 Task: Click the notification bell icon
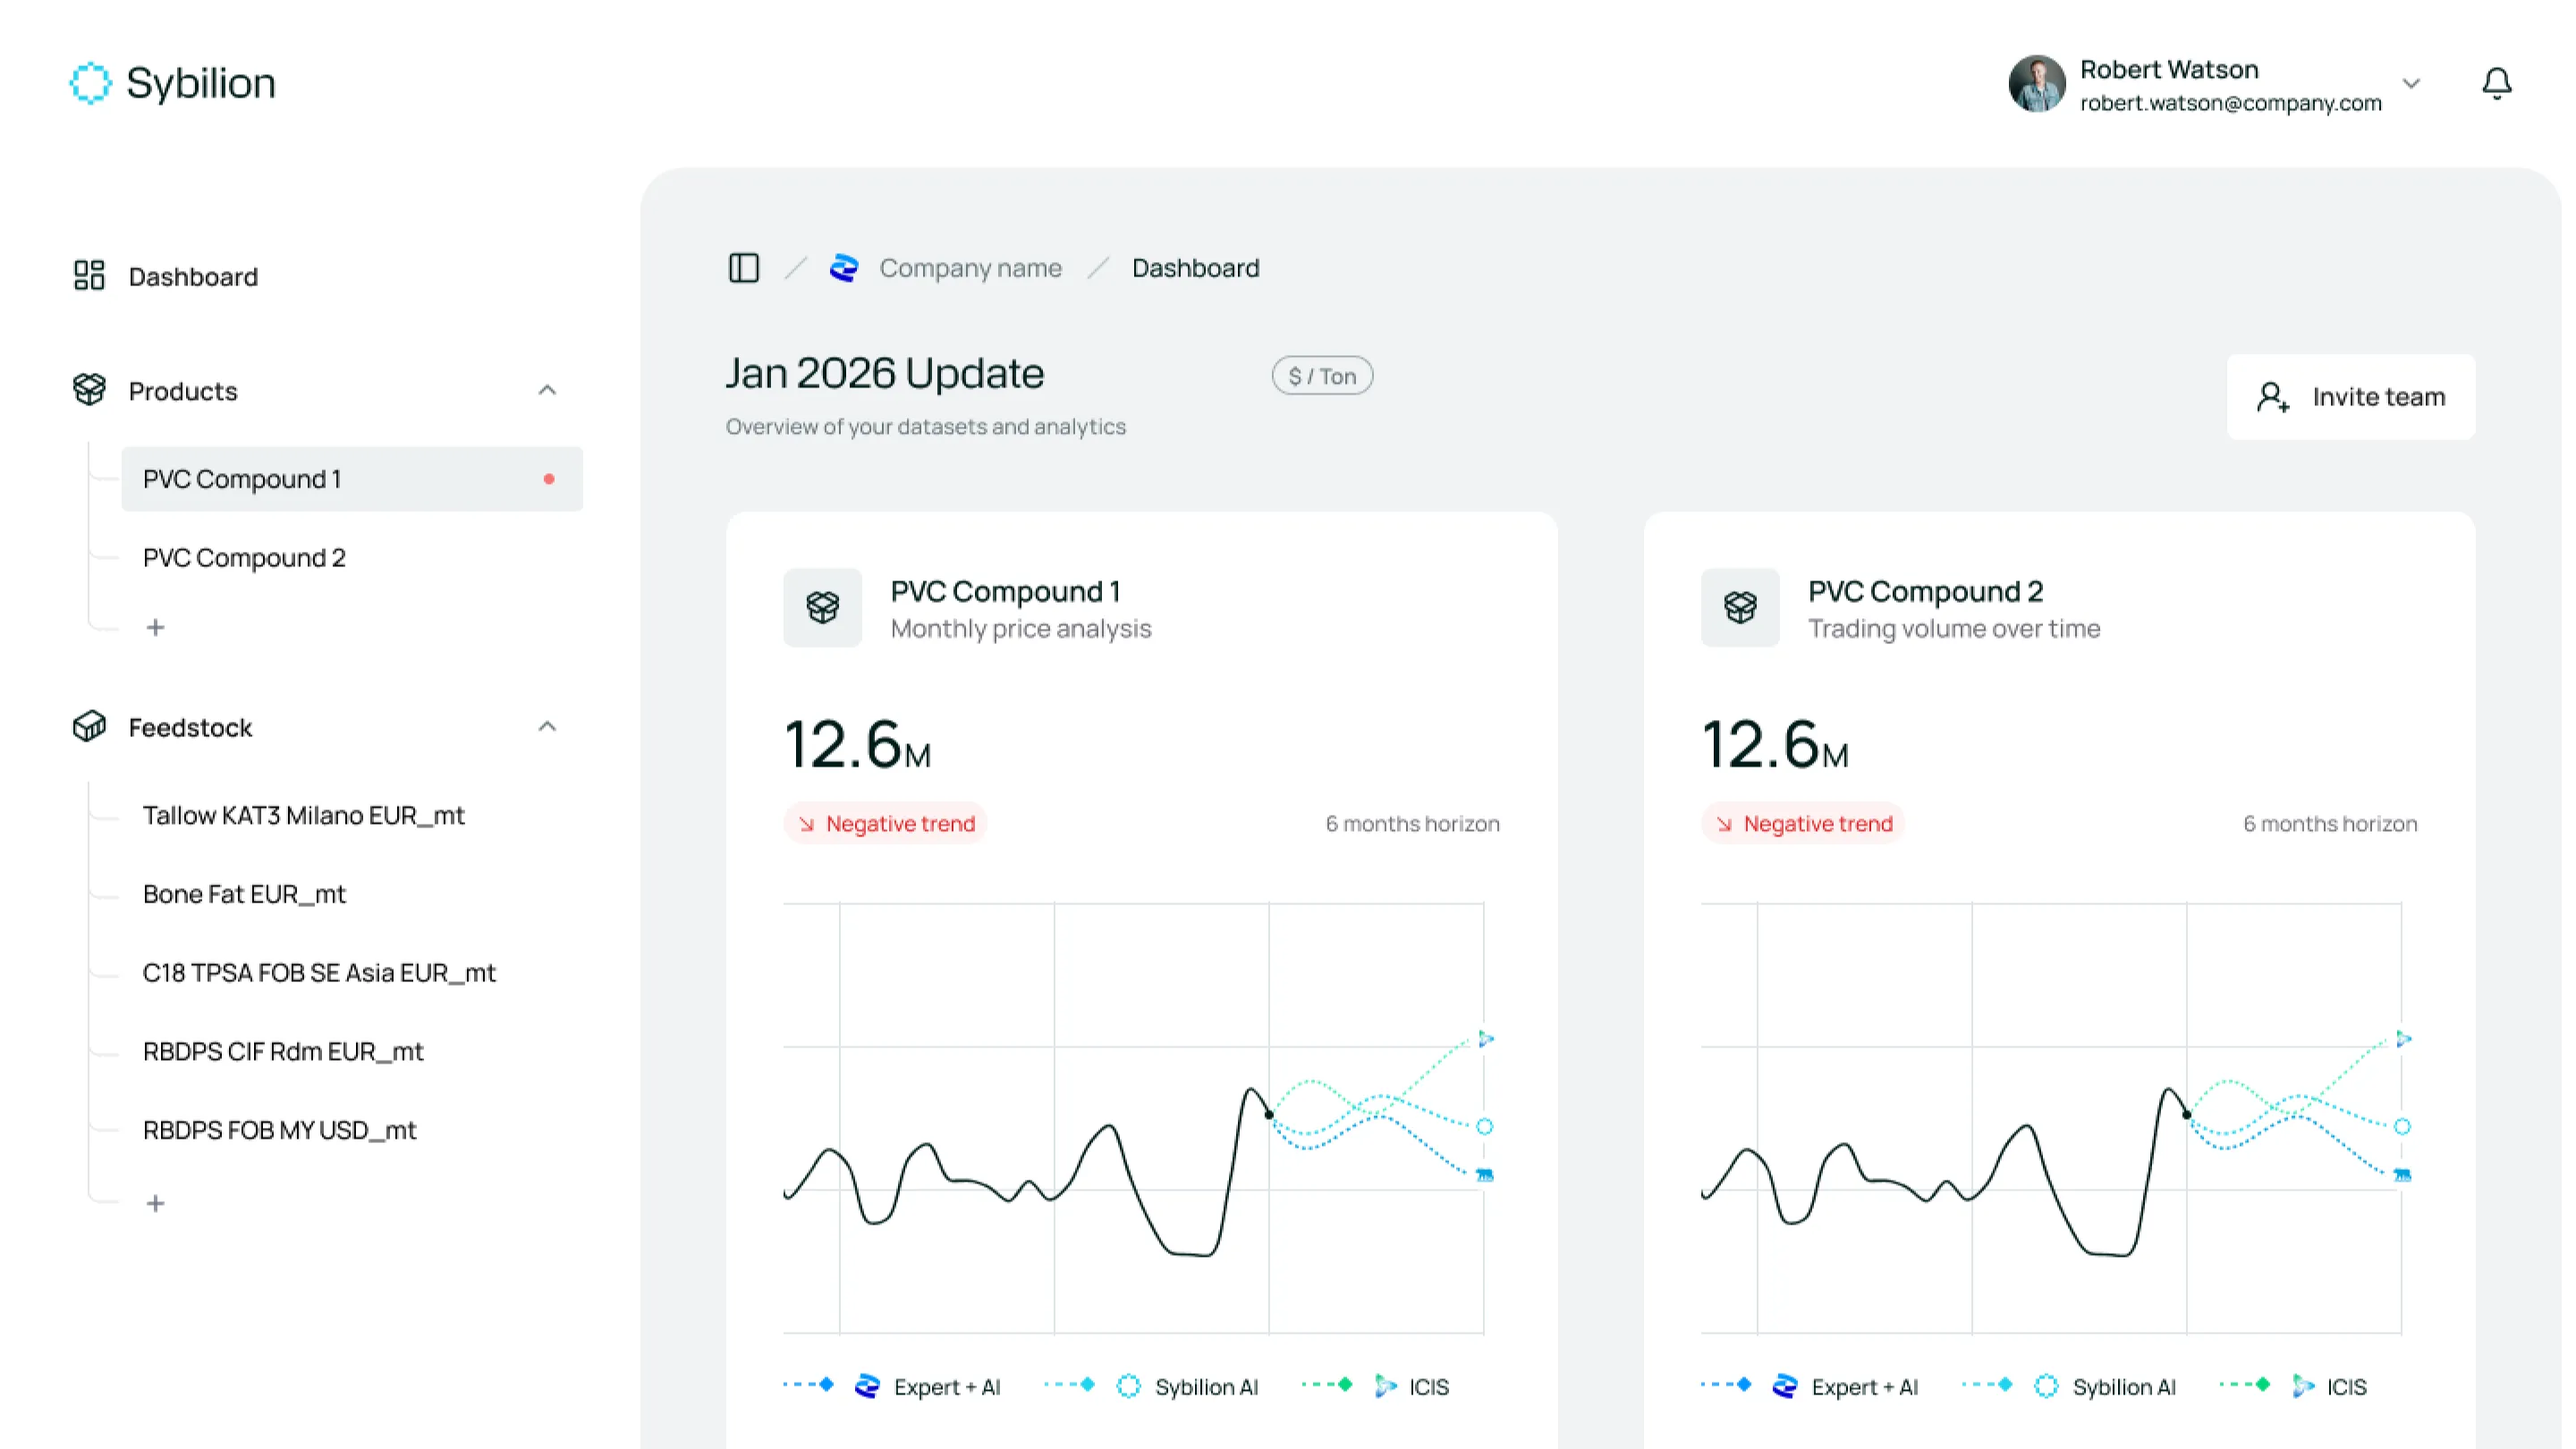(2496, 83)
